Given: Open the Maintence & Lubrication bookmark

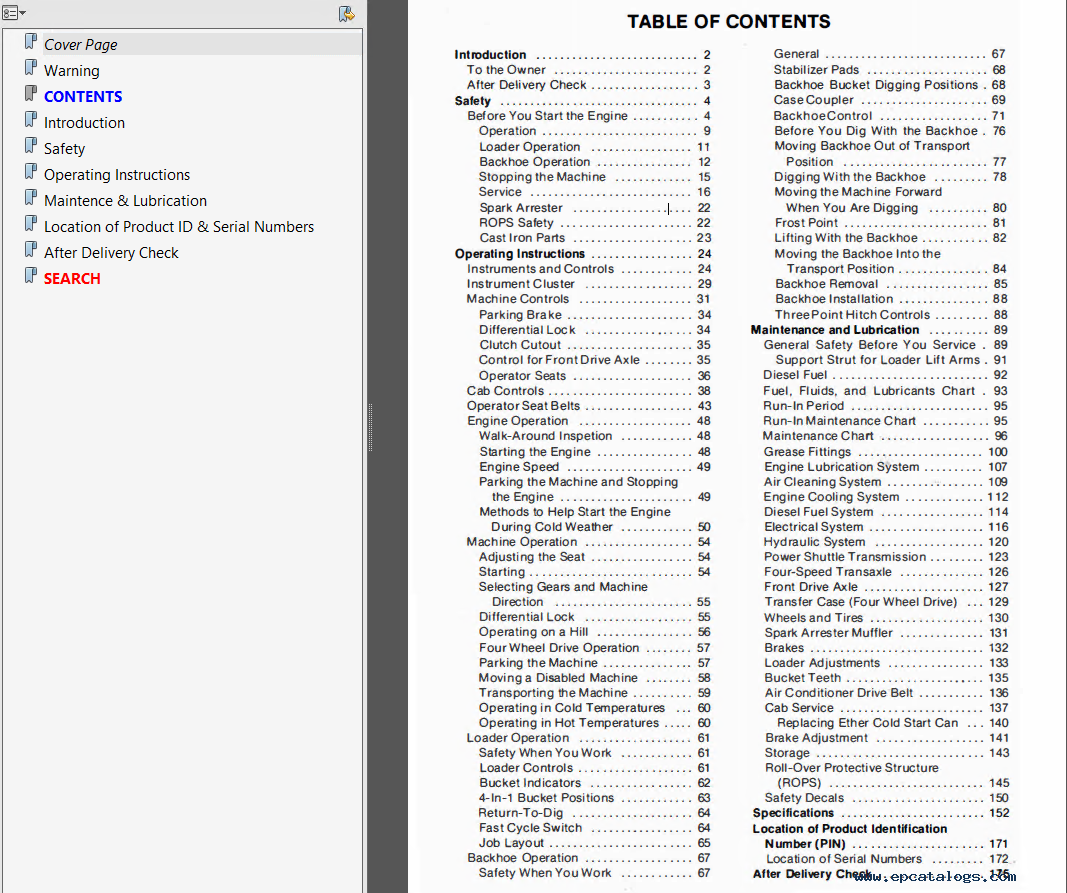Looking at the screenshot, I should coord(125,201).
